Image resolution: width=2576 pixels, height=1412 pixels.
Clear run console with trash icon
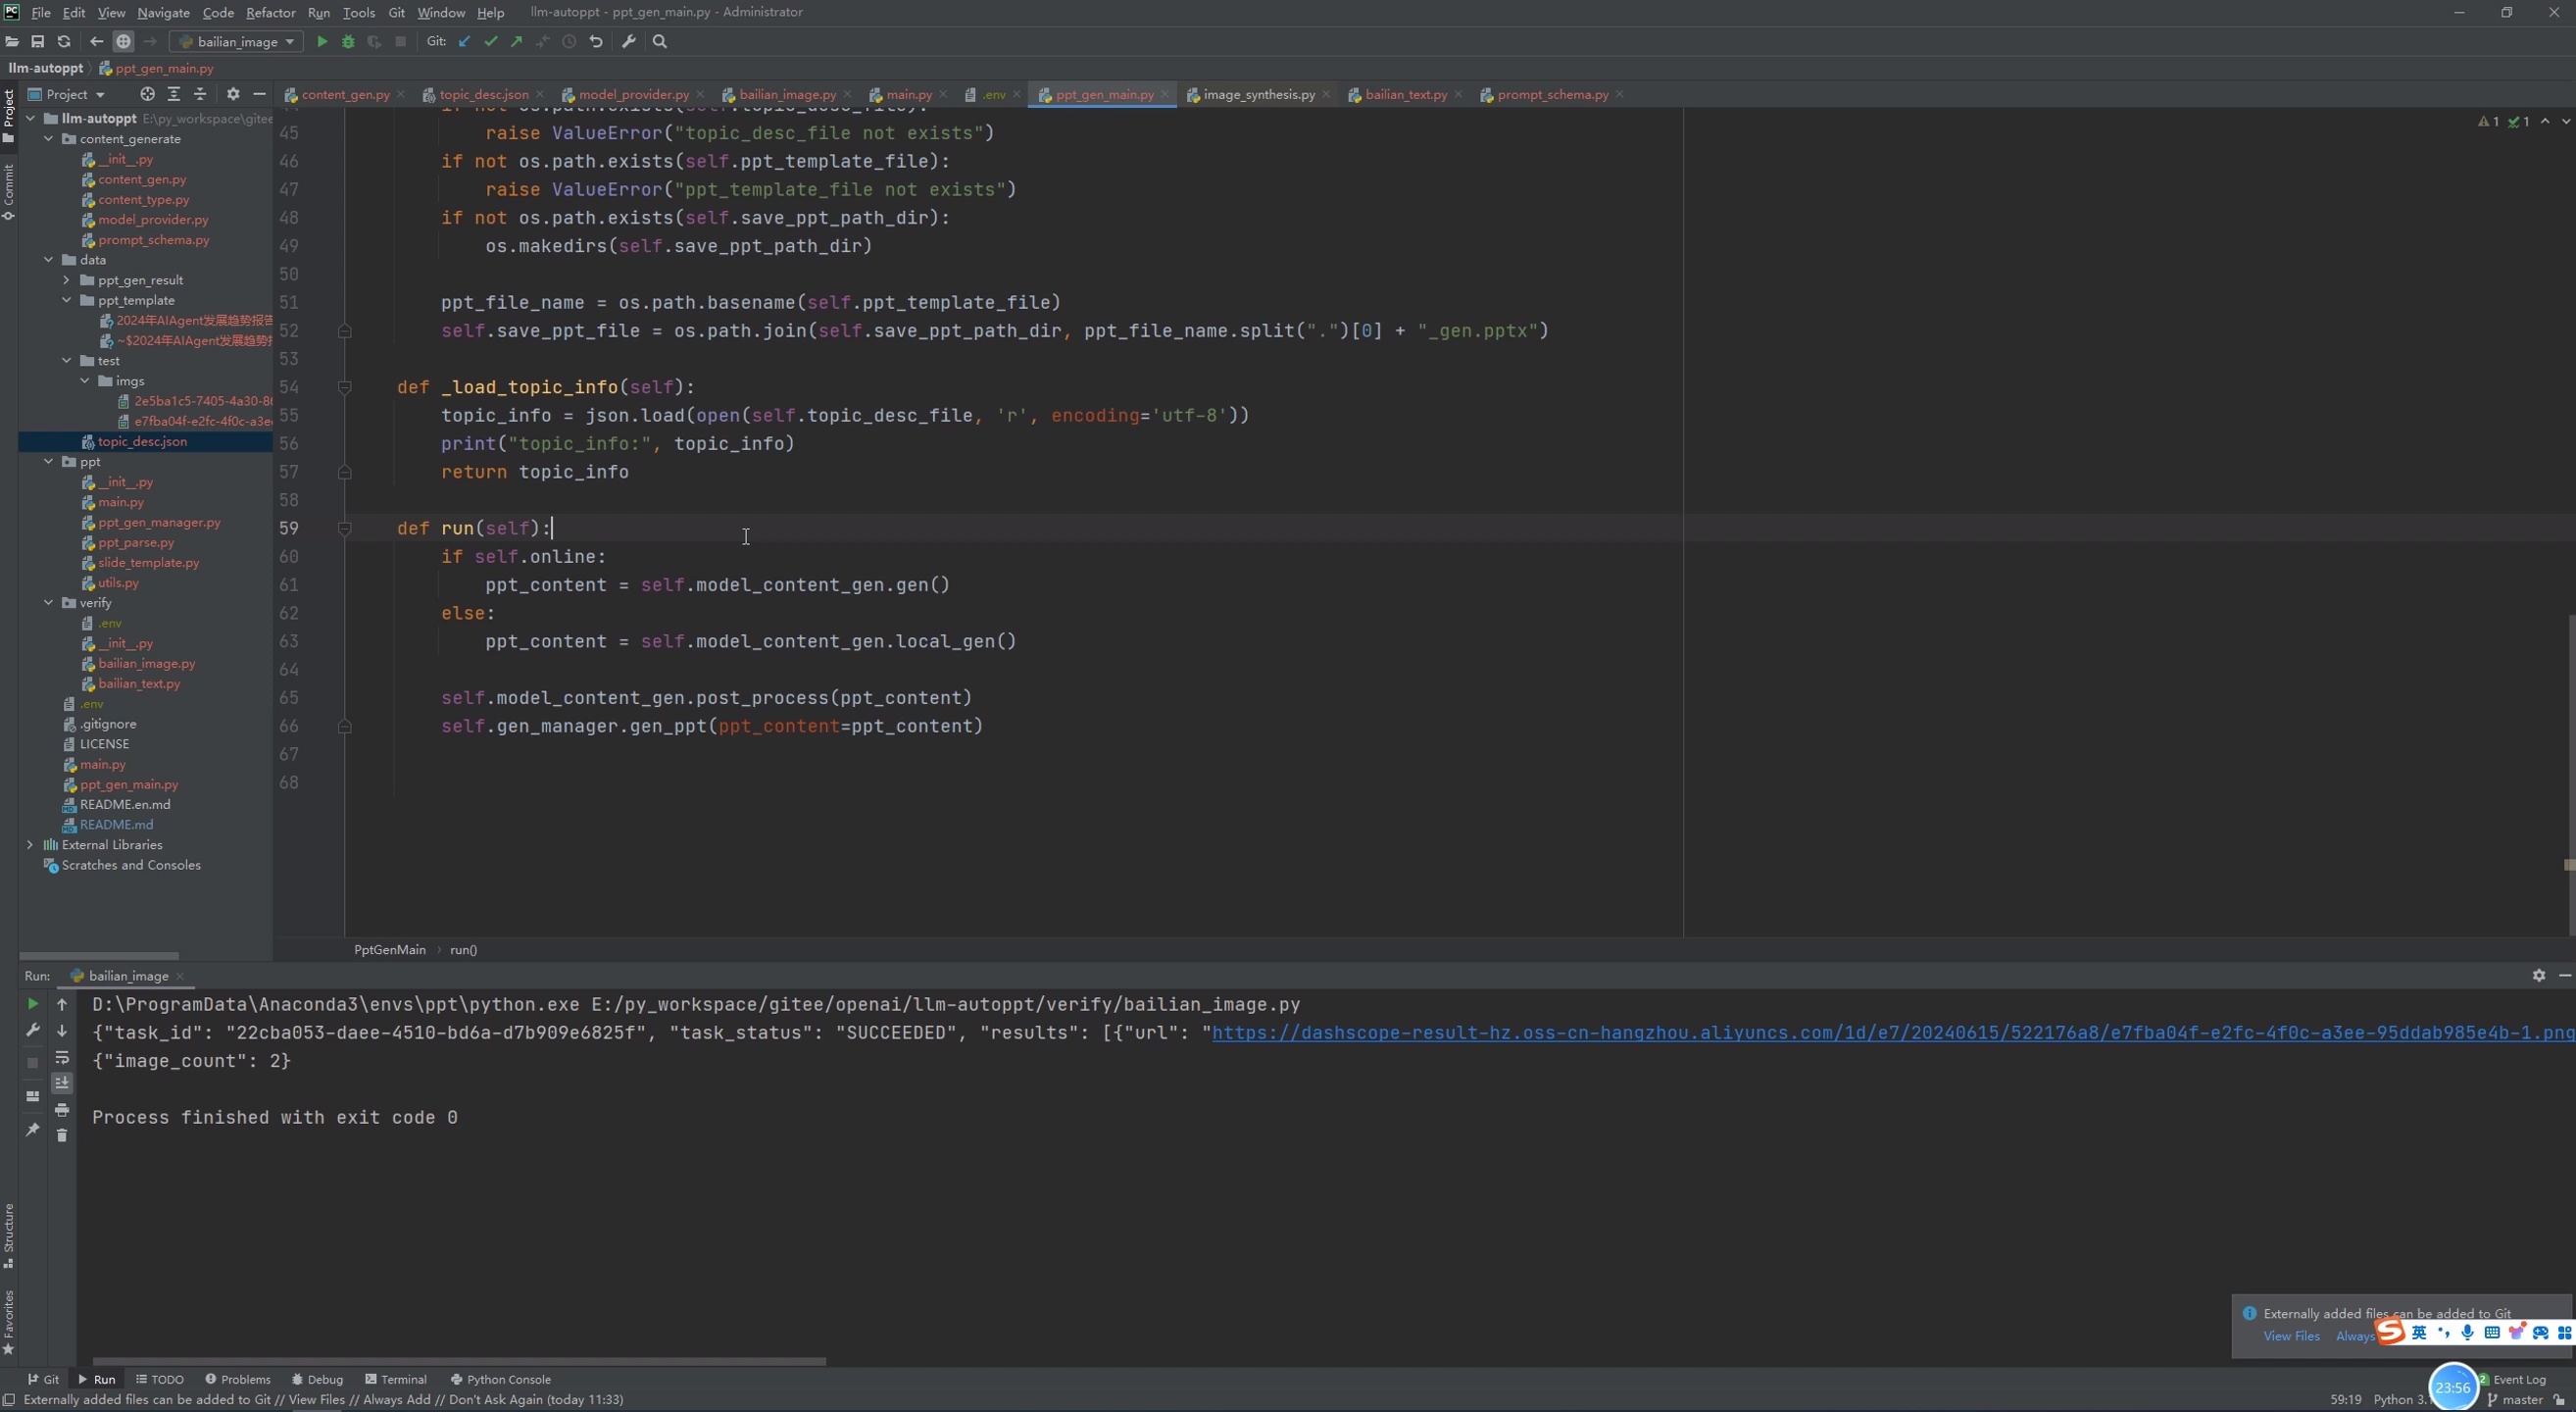(62, 1136)
